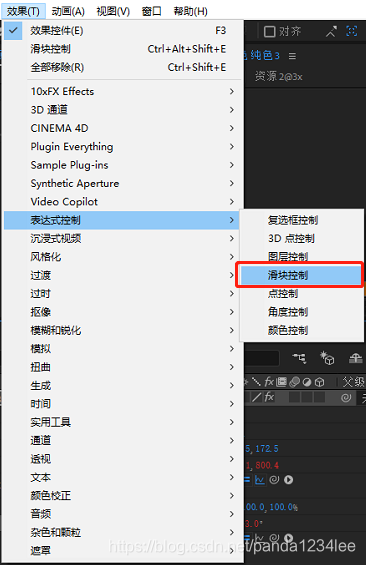The image size is (366, 565).
Task: Toggle the layer's fx effects switch
Action: pos(269,397)
